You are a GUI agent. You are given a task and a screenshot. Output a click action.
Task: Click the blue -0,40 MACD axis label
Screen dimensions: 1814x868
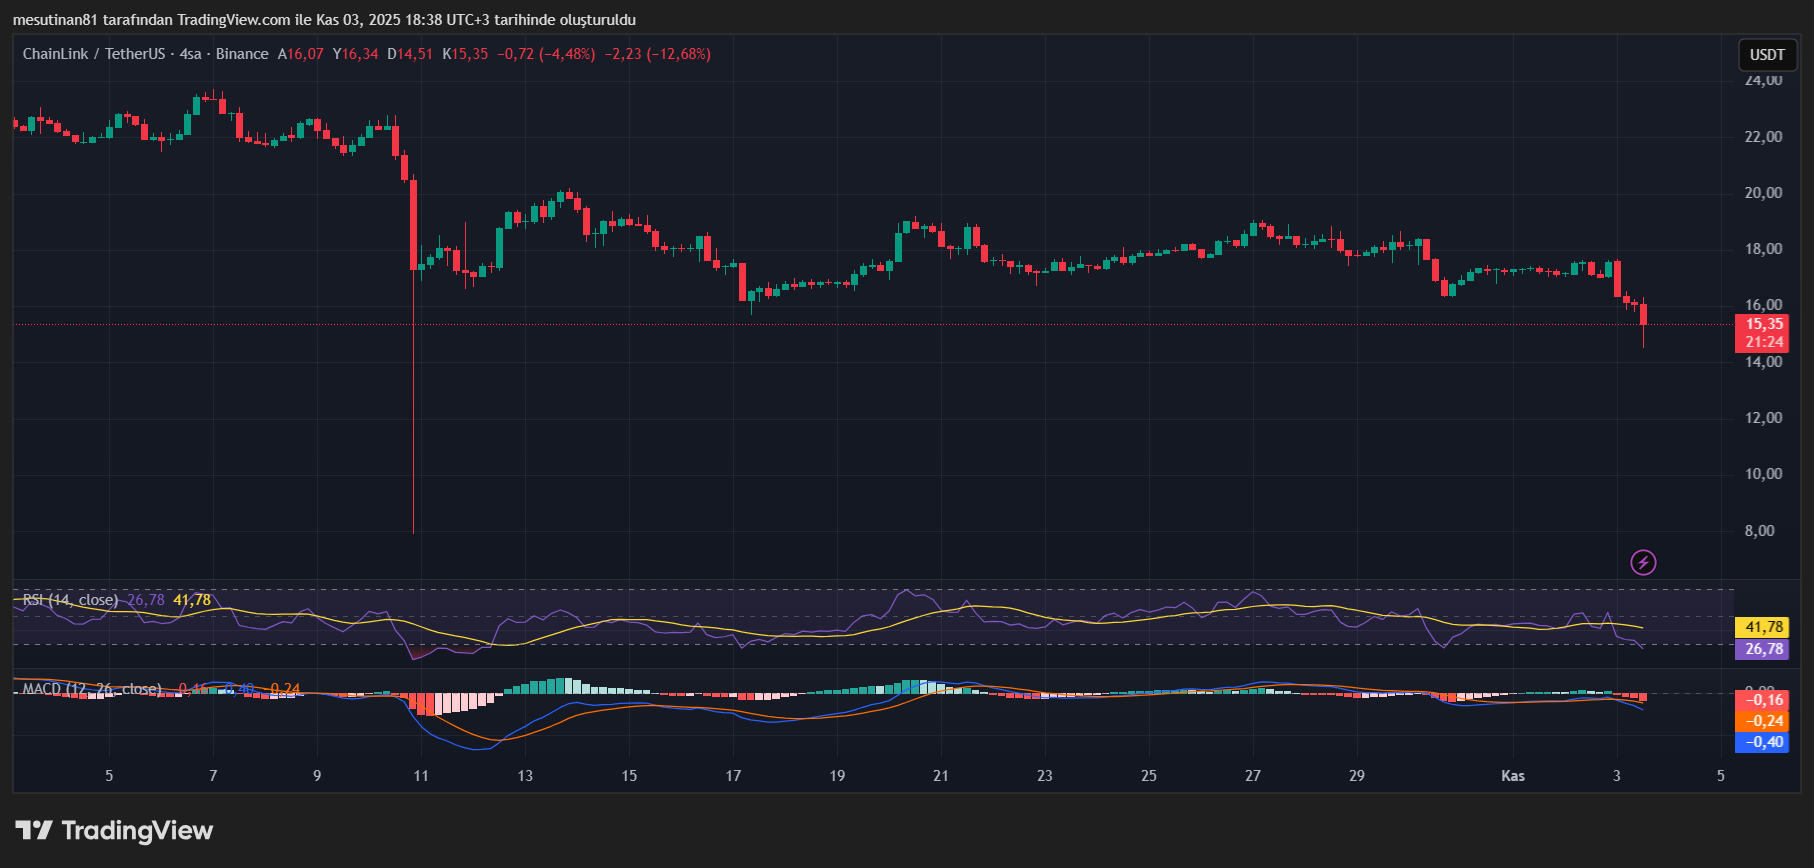point(1764,742)
